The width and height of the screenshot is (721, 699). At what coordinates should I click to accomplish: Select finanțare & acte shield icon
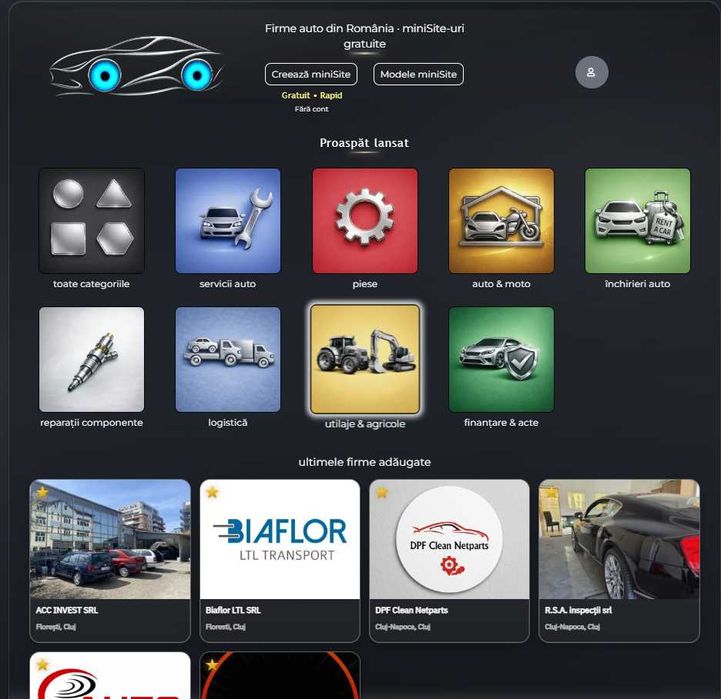tap(501, 359)
